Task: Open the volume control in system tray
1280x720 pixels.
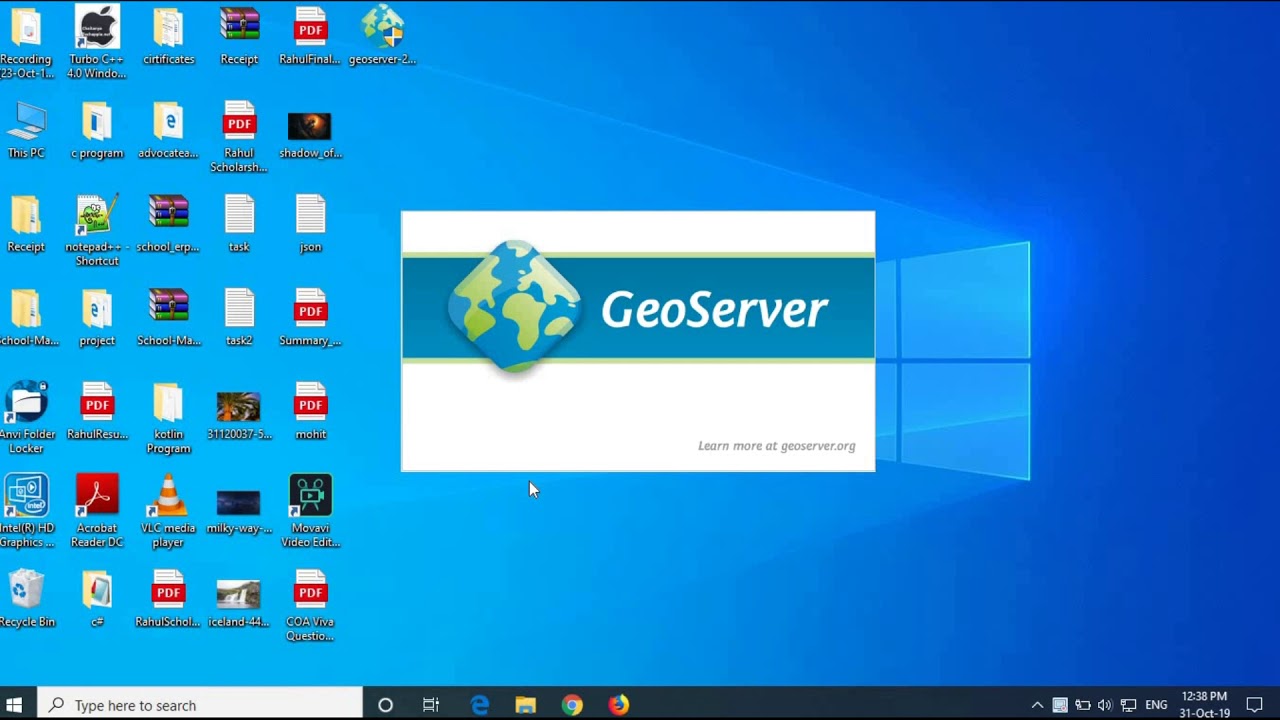Action: pos(1105,705)
